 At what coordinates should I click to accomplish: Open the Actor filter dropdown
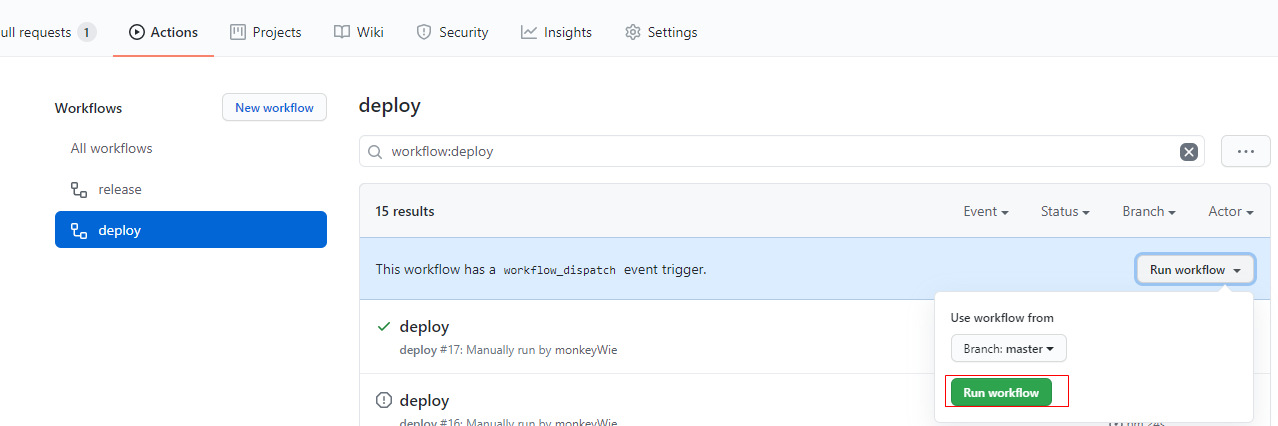pyautogui.click(x=1230, y=212)
